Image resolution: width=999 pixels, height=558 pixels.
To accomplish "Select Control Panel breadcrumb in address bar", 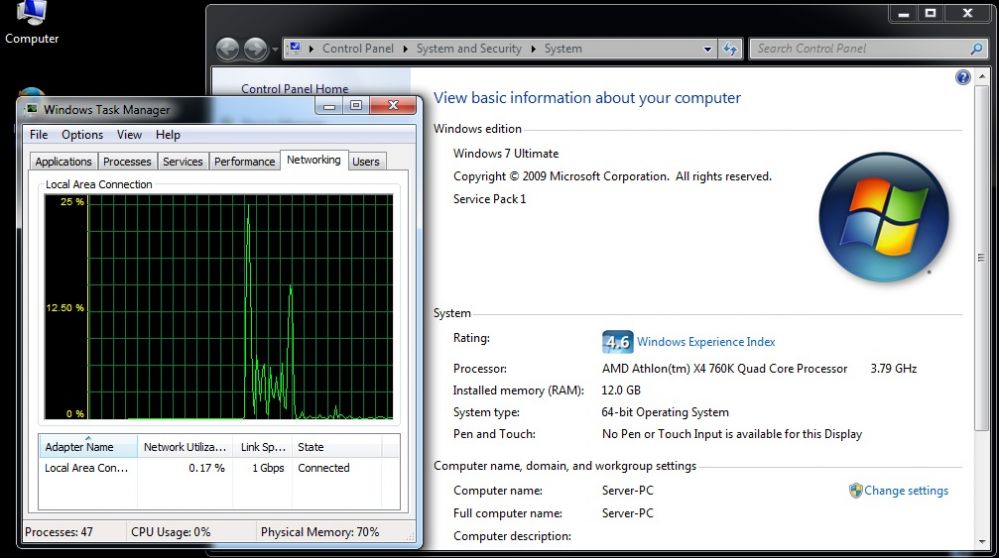I will tap(357, 48).
